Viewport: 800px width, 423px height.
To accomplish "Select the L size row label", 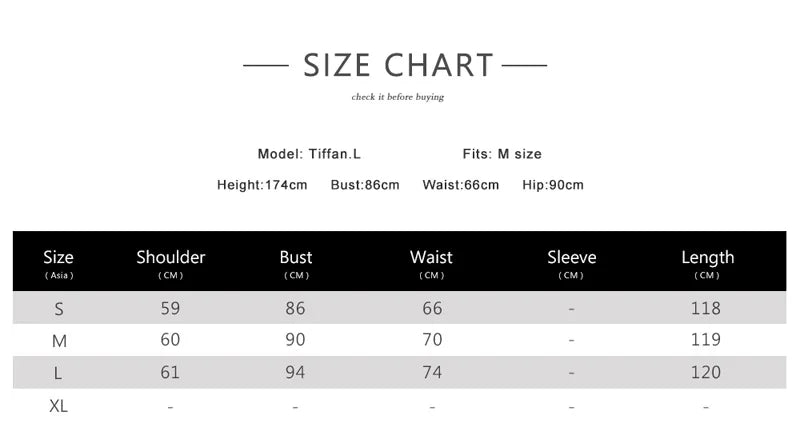I will [58, 374].
